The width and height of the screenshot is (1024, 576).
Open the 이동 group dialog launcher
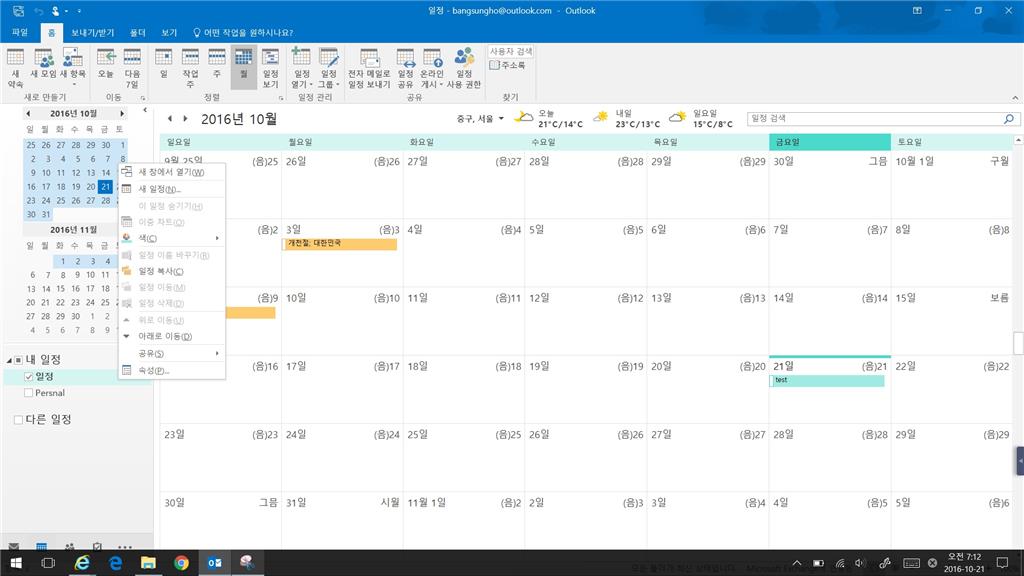pyautogui.click(x=142, y=98)
